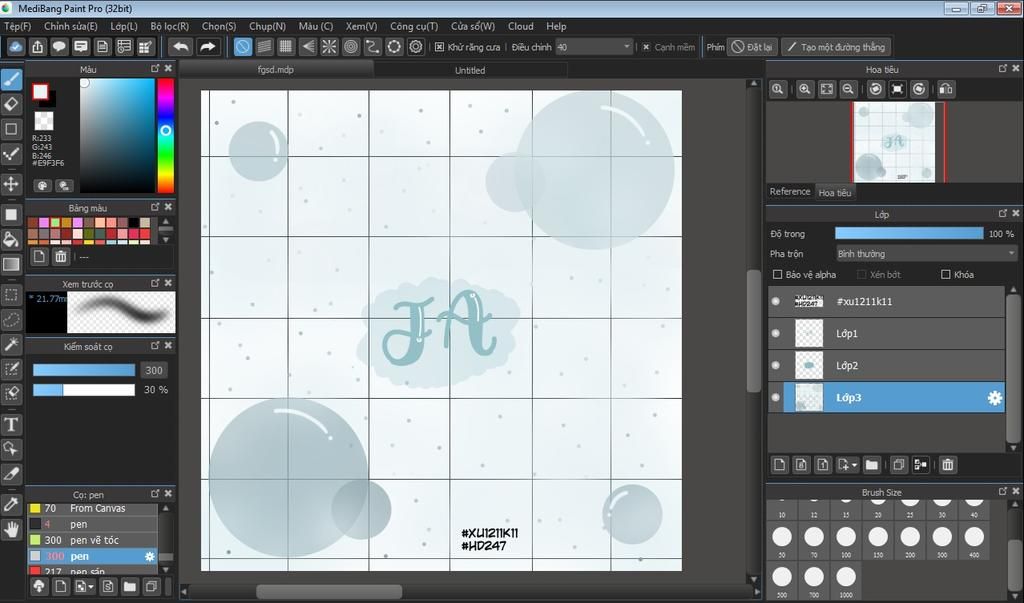Enable the crisscross grid snap guide
Screen dimensions: 1024x603
click(285, 47)
